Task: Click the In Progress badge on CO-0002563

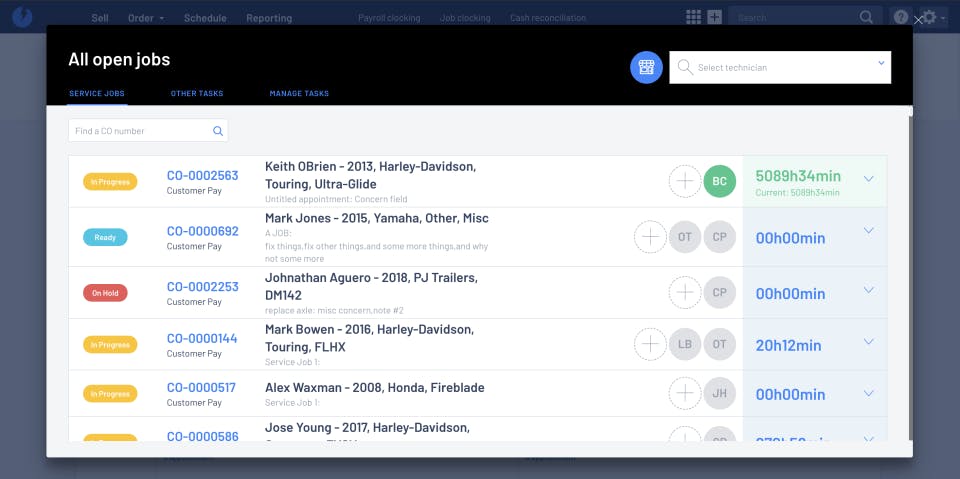Action: tap(110, 181)
